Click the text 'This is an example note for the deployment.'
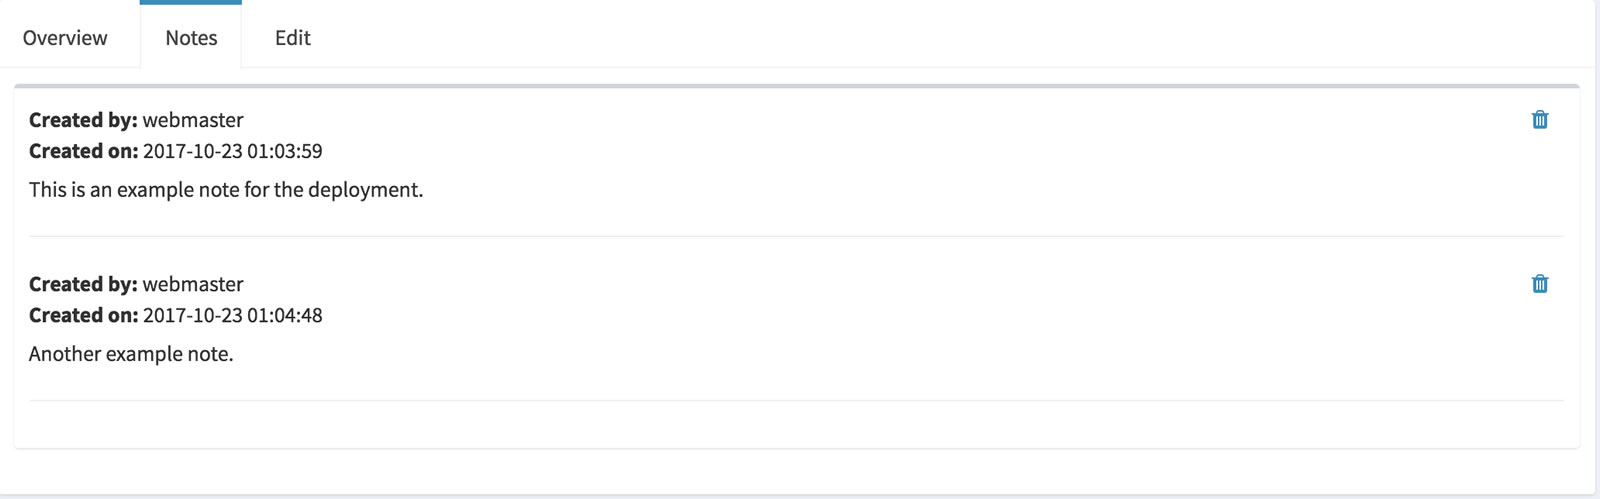This screenshot has height=499, width=1600. [226, 190]
